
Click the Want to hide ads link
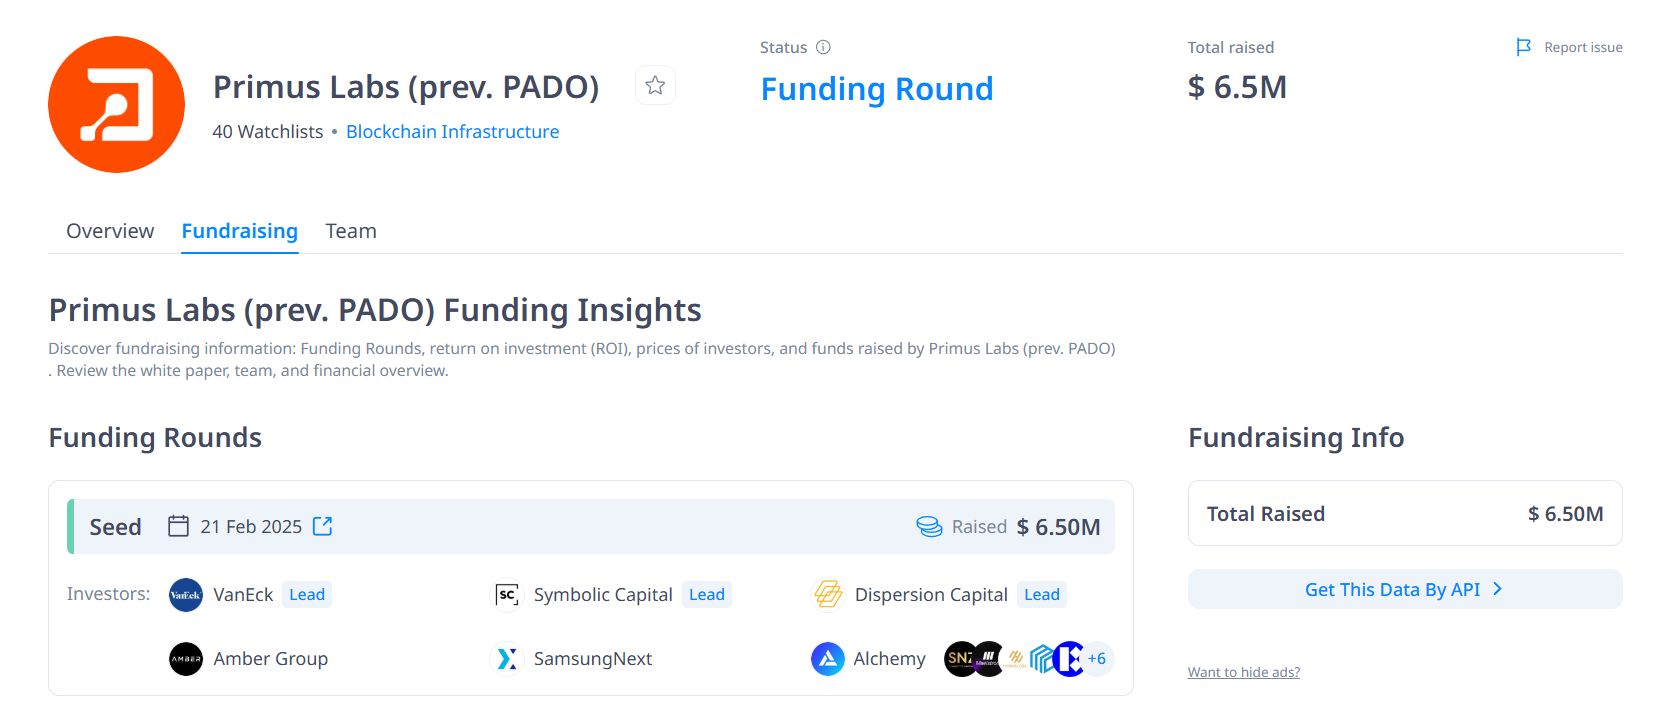coord(1244,672)
